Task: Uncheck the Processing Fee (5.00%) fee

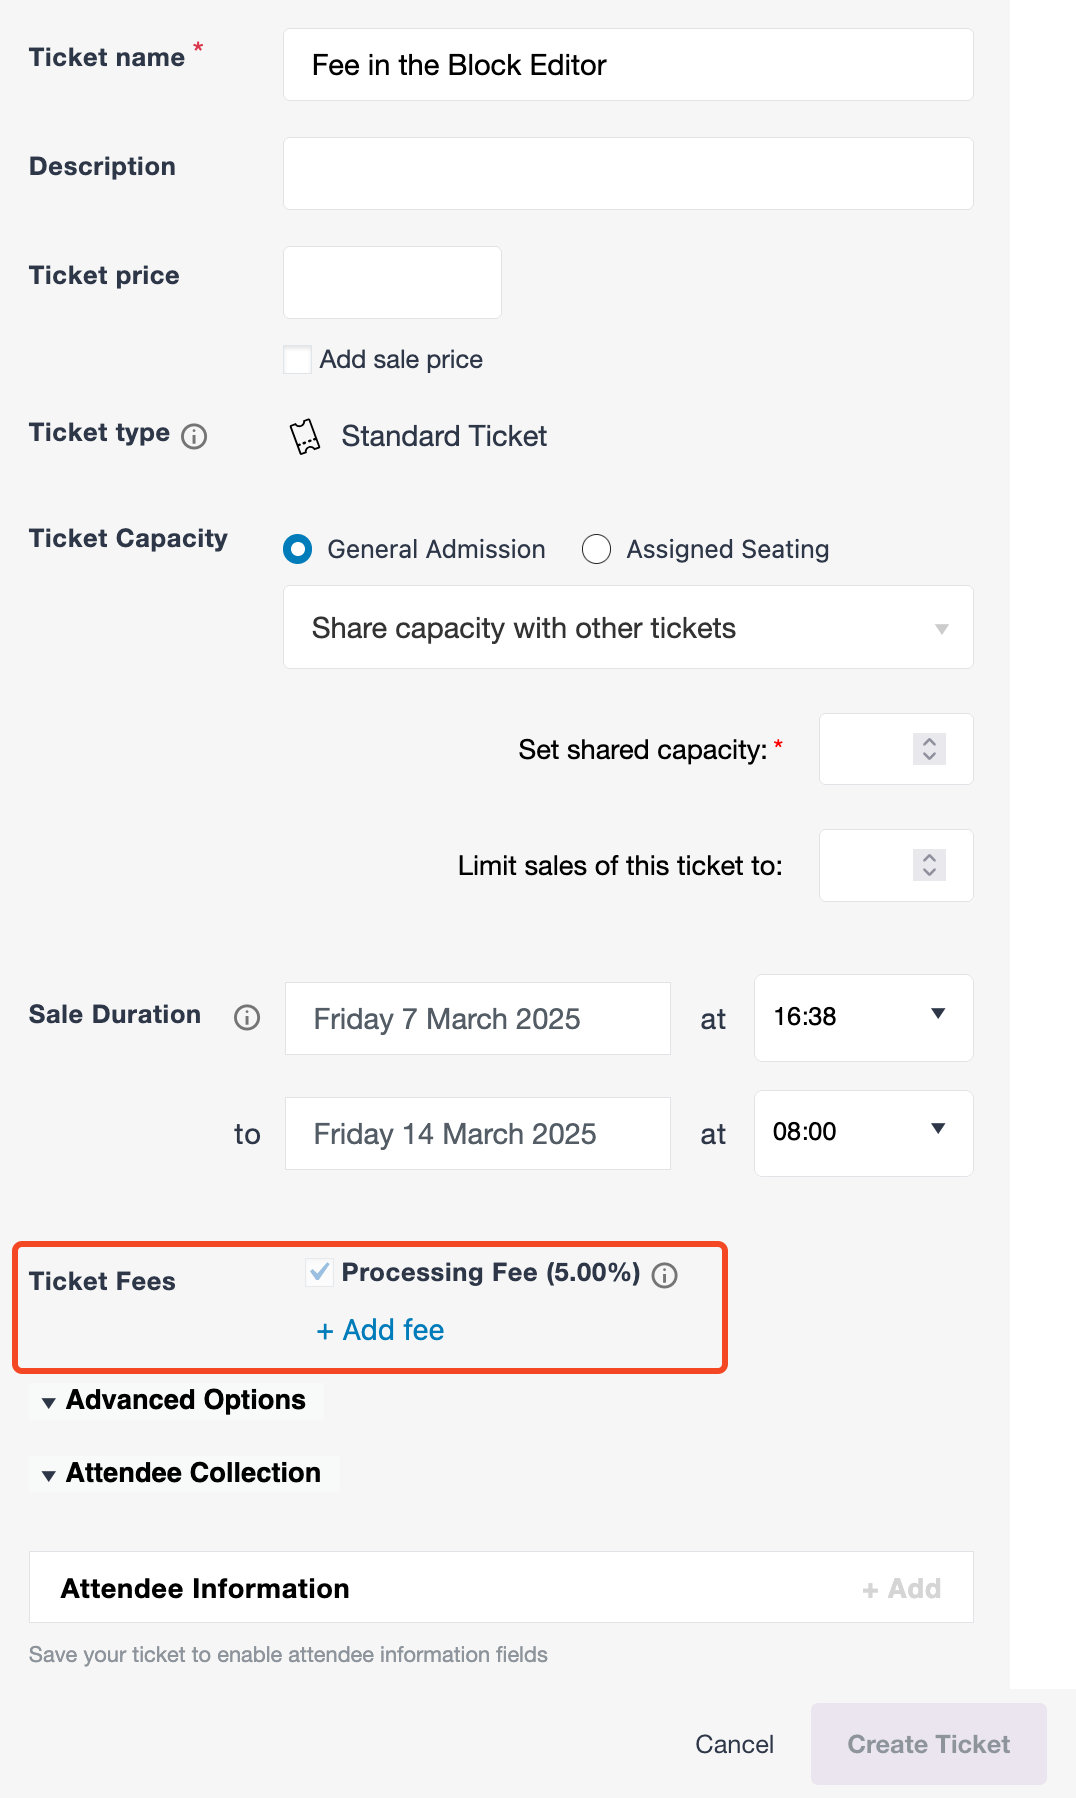Action: 320,1273
